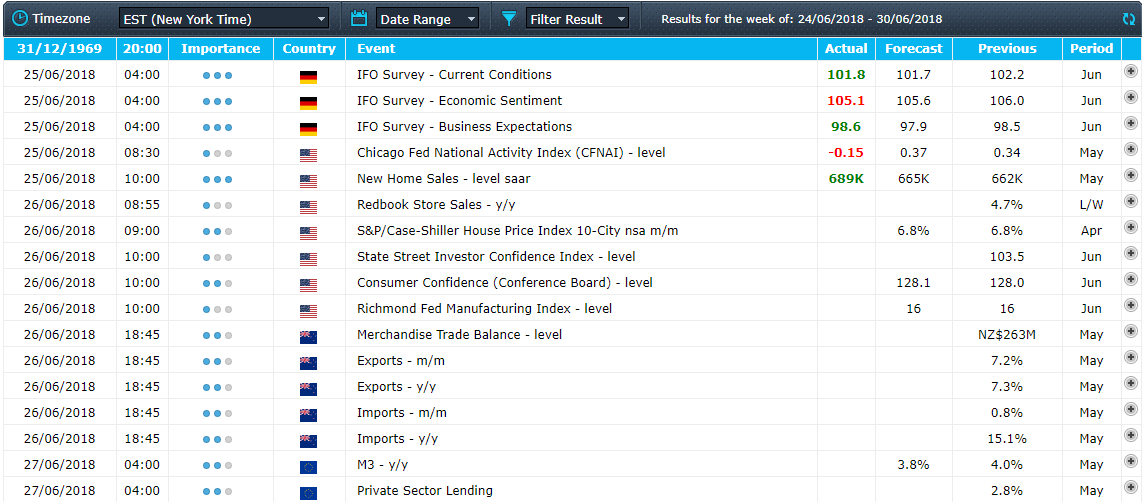1142x502 pixels.
Task: Click the clock icon beside Timezone
Action: [20, 18]
